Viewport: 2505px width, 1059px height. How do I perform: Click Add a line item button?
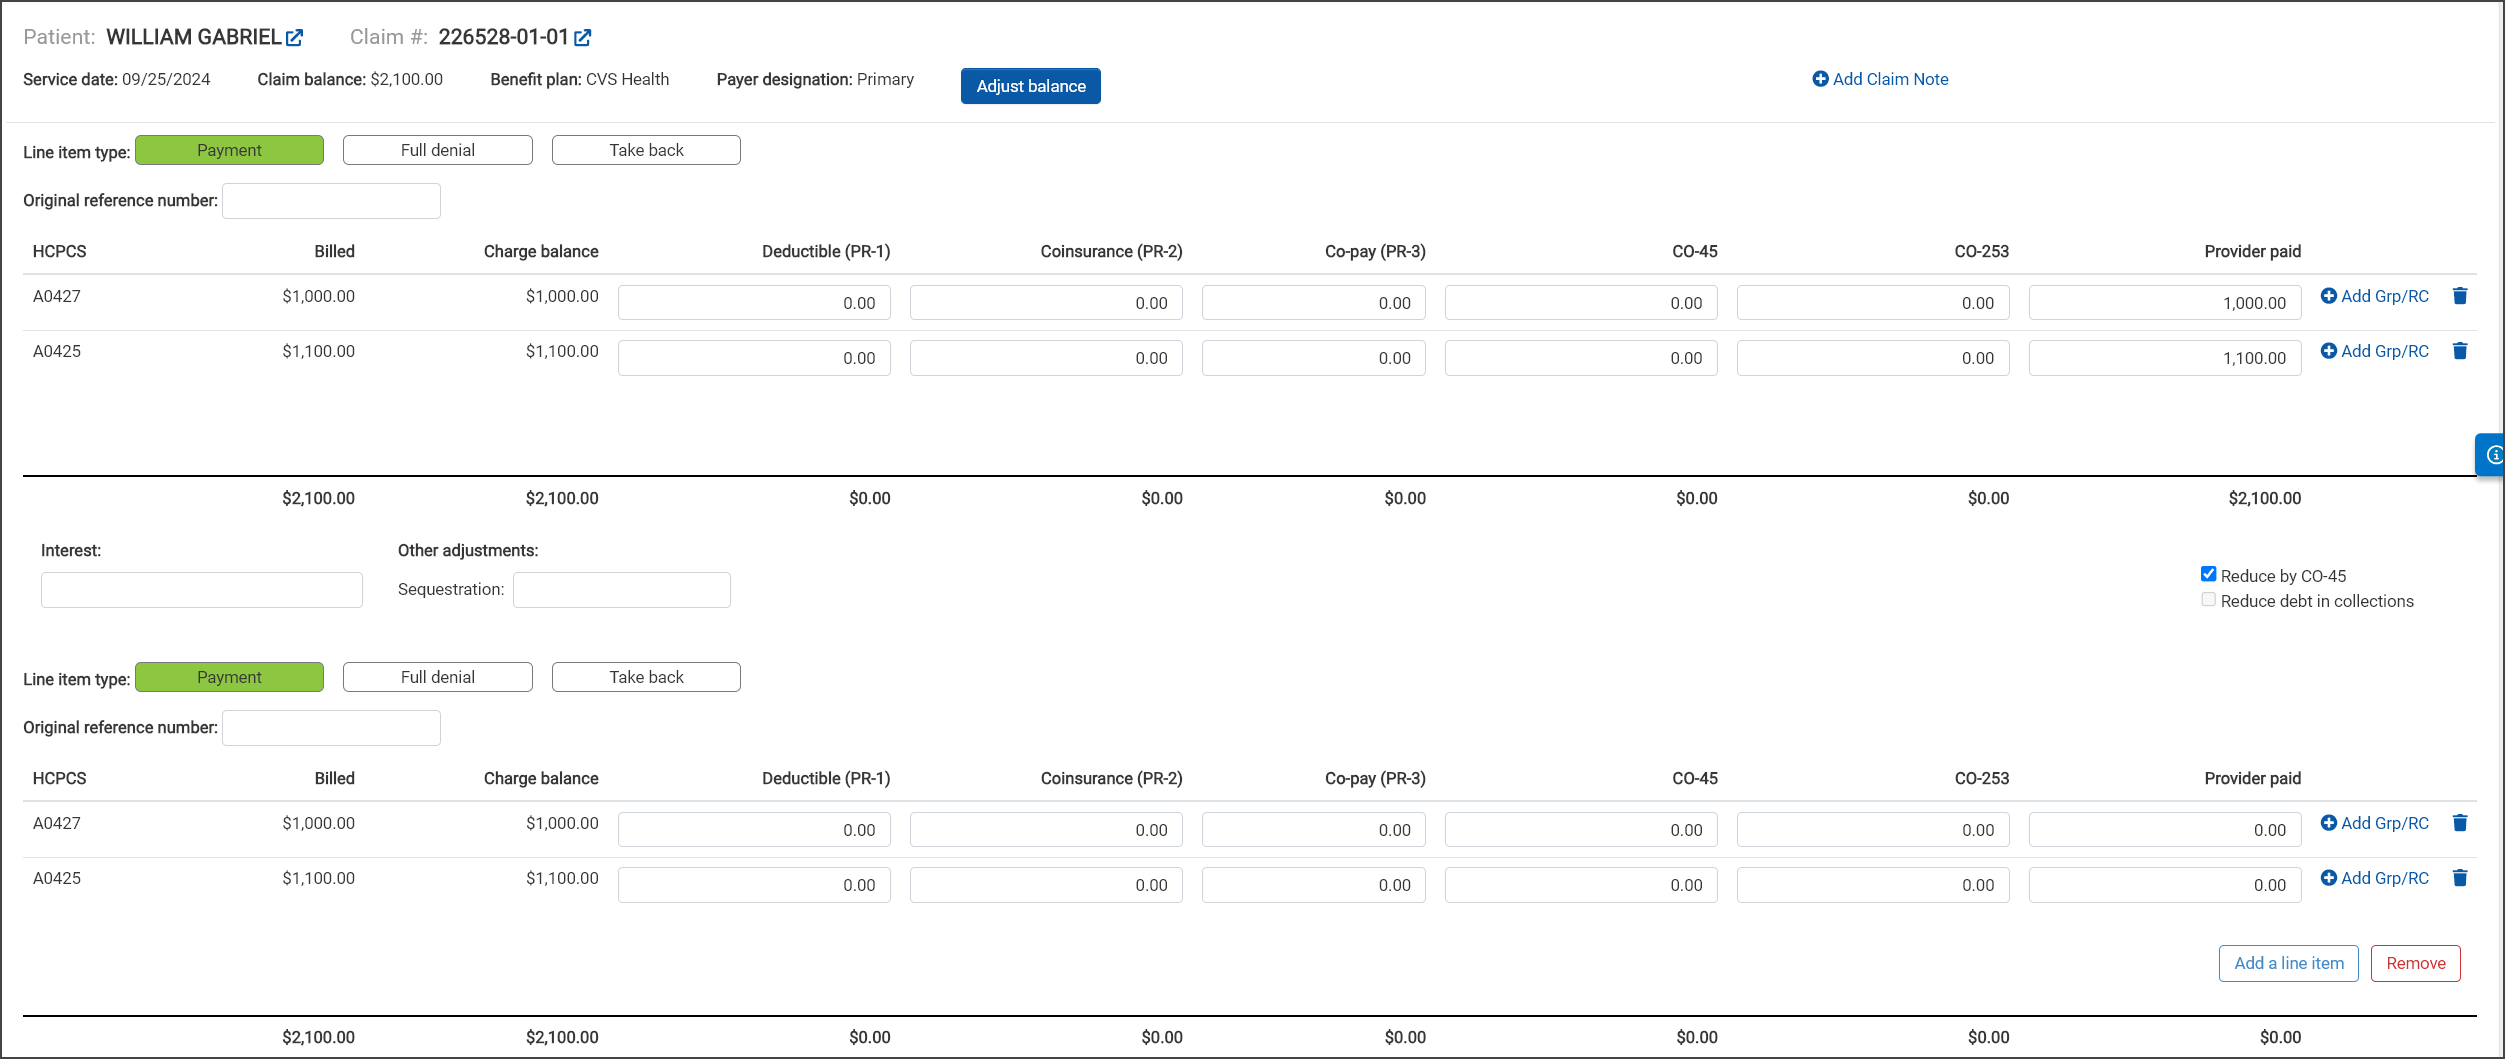[x=2288, y=963]
